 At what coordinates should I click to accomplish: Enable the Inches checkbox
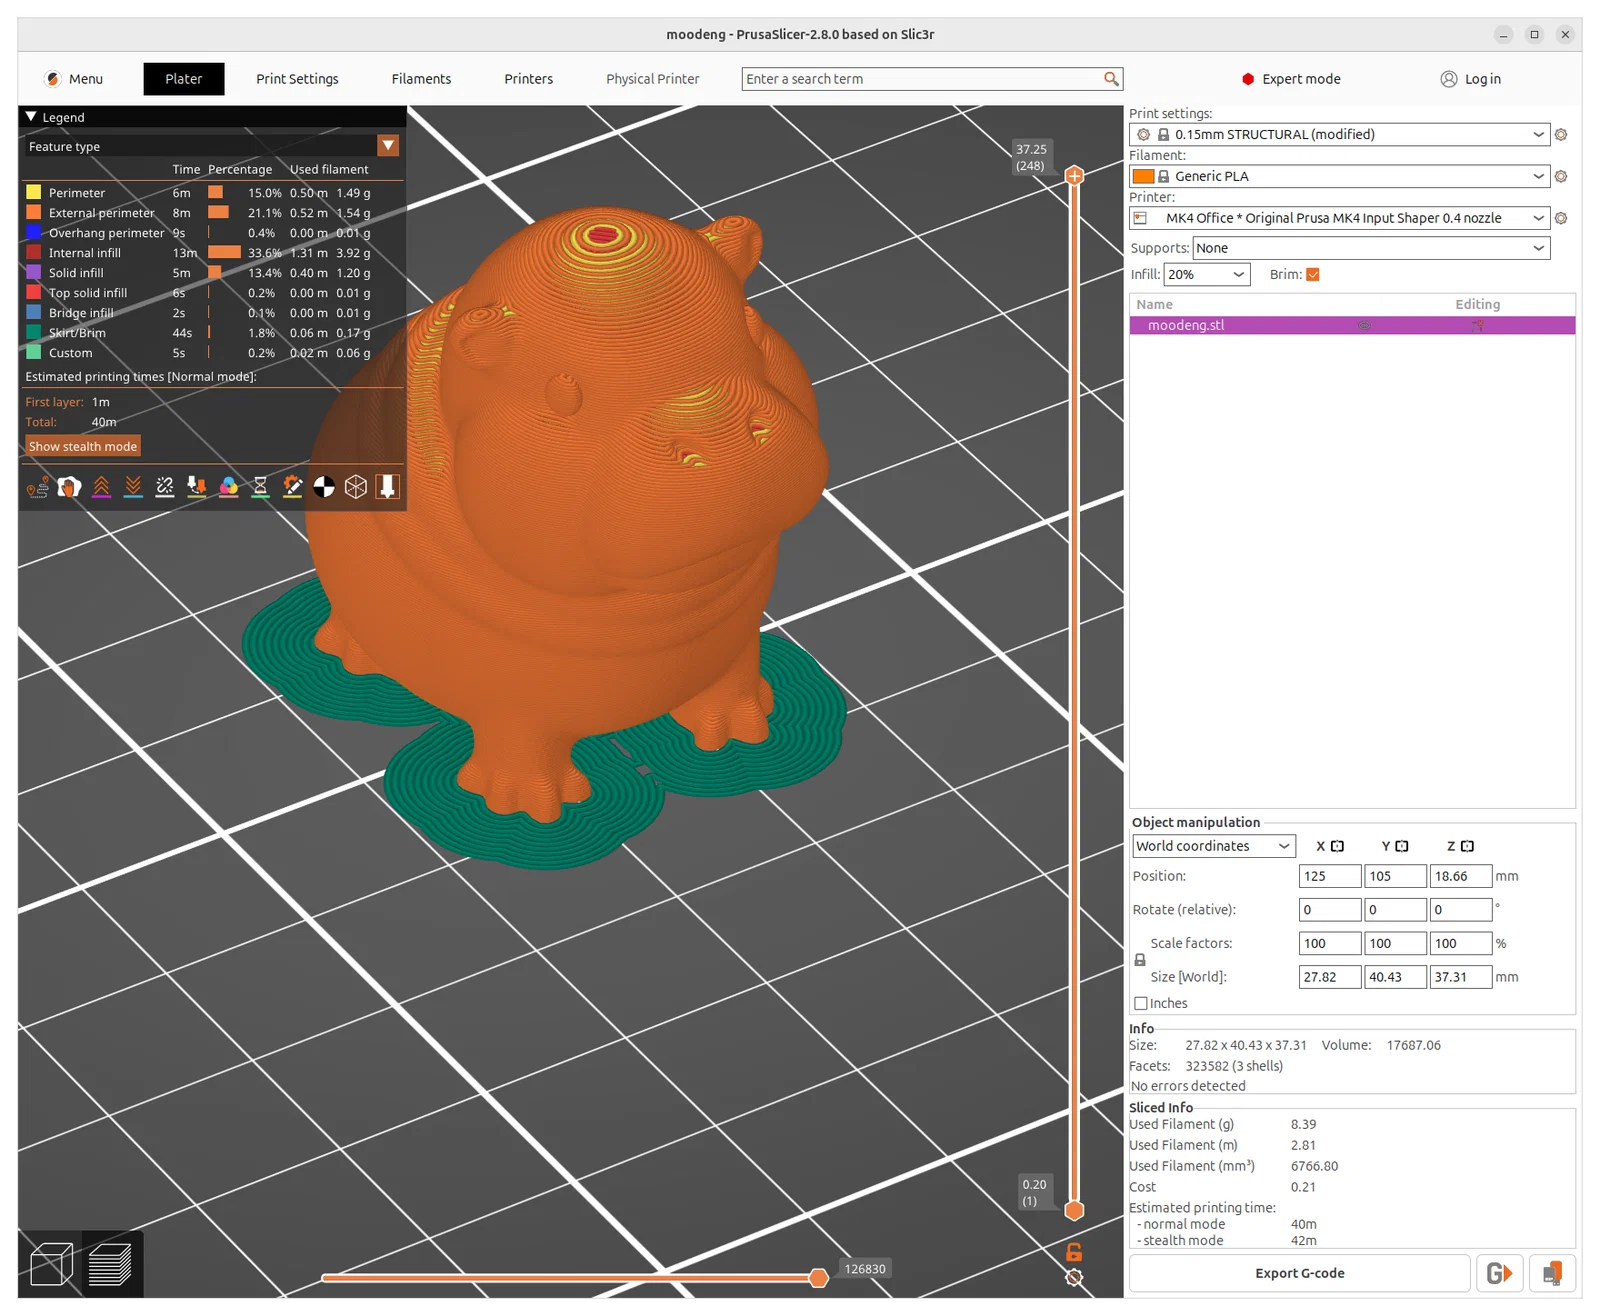pos(1141,1003)
